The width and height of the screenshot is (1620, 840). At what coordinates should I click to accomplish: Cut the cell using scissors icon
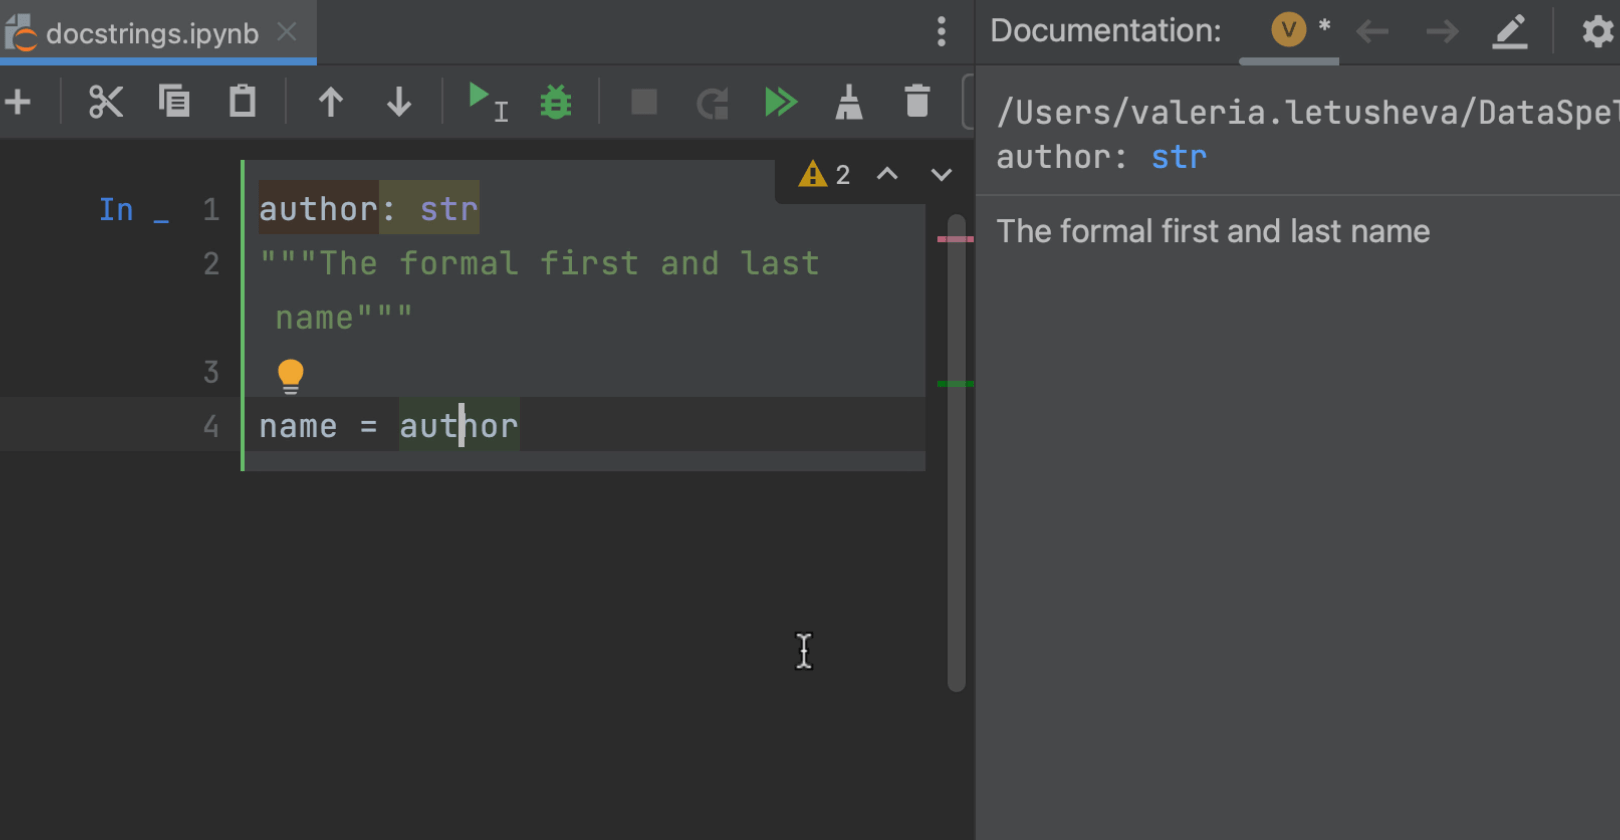(x=105, y=102)
